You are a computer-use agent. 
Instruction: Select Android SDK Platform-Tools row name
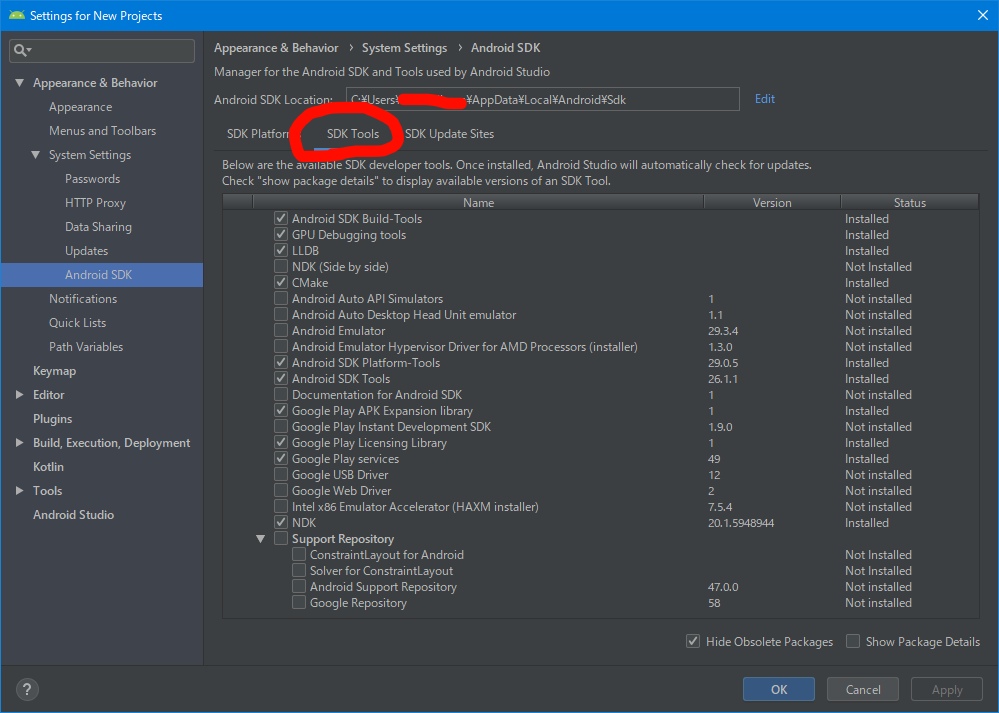pyautogui.click(x=366, y=363)
